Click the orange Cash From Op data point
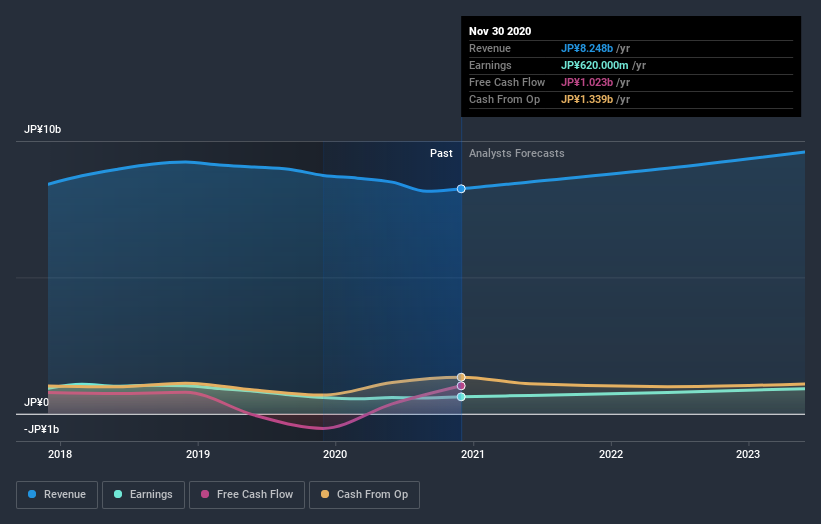Screen dimensions: 821x524 pos(461,377)
